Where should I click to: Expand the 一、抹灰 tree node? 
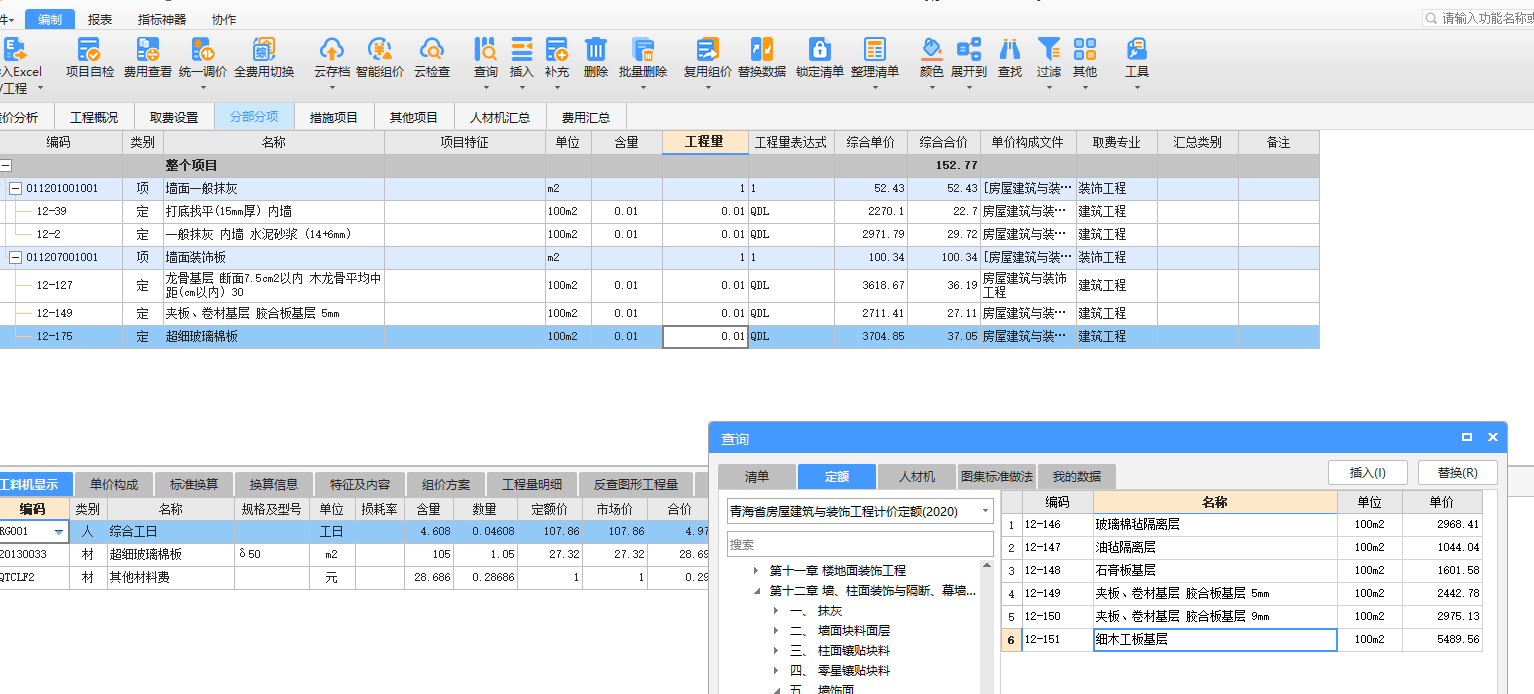coord(776,610)
